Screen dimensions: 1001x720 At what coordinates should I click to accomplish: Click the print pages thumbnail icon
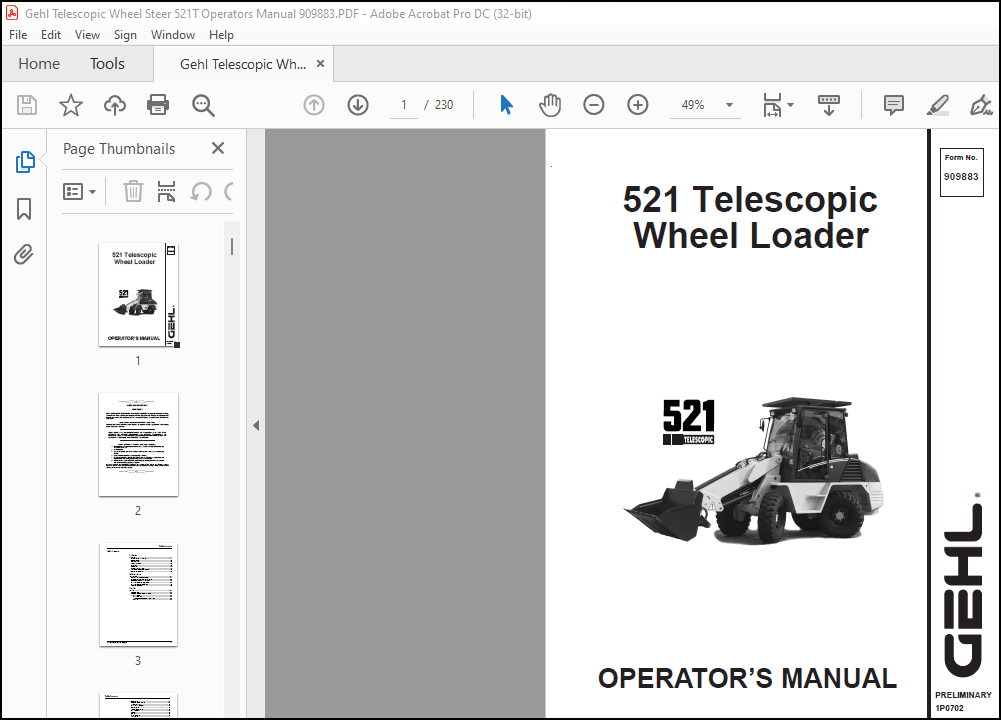click(166, 191)
